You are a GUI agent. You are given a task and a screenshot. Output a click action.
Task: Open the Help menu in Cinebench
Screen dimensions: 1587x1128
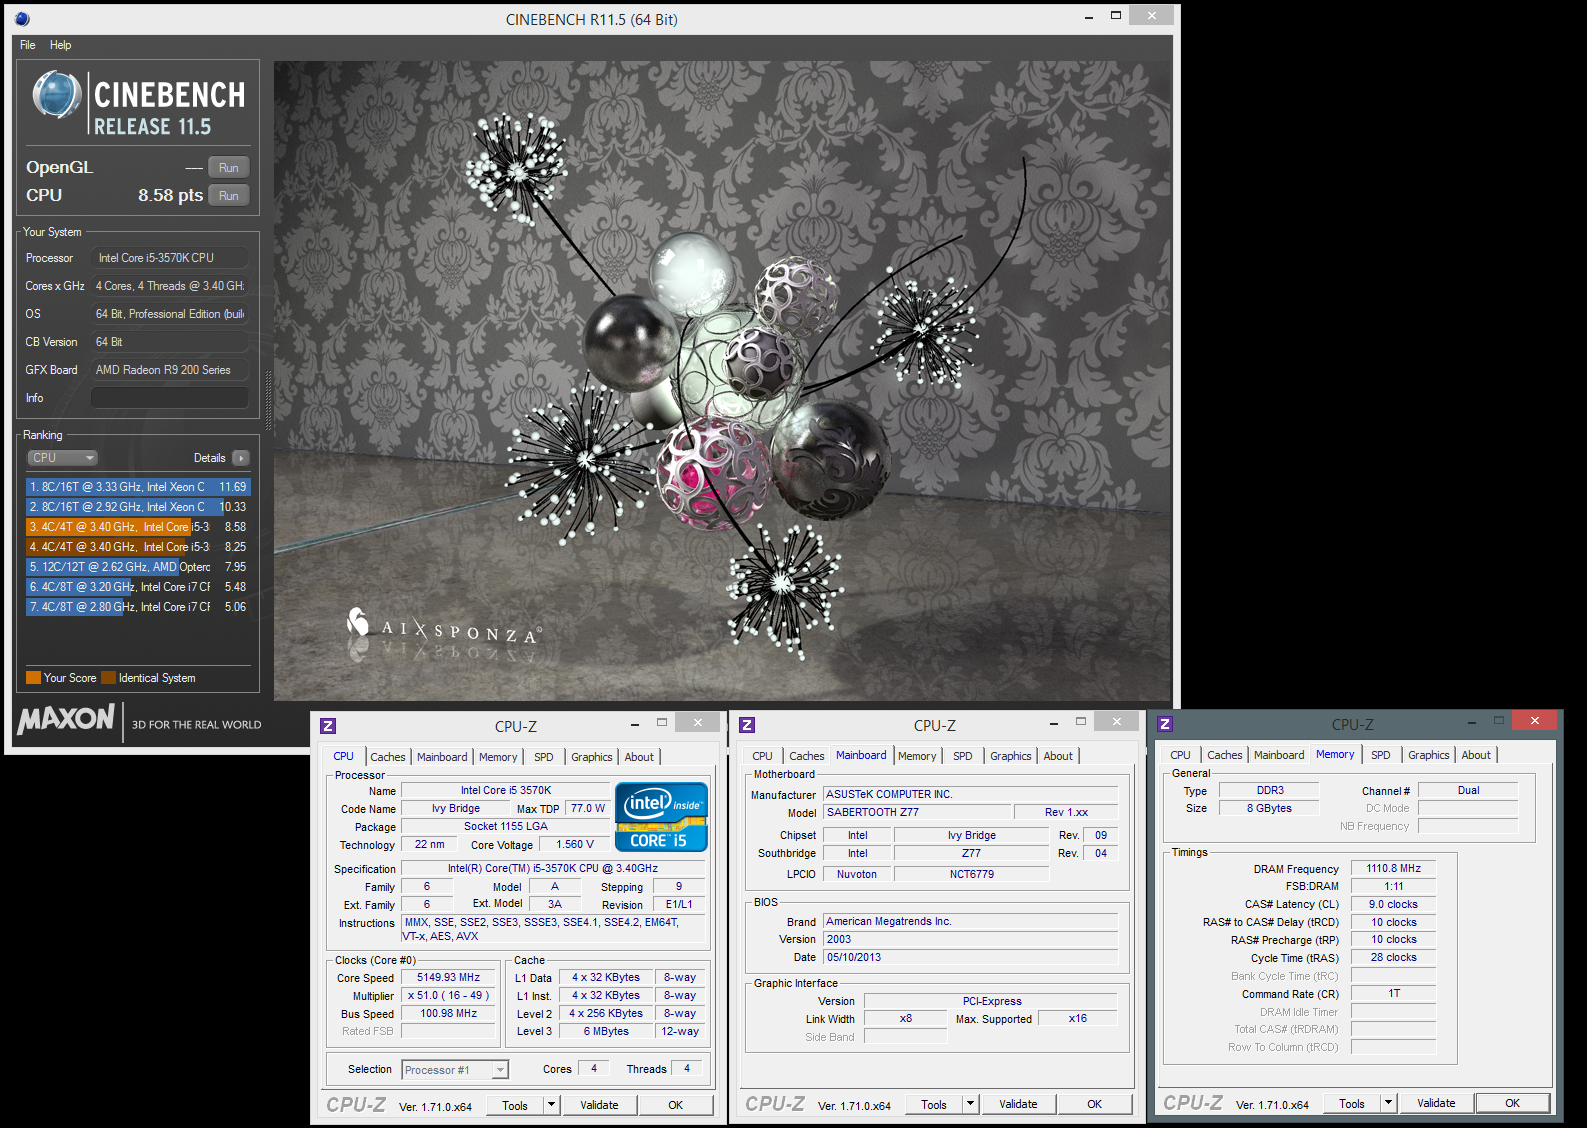click(x=61, y=45)
